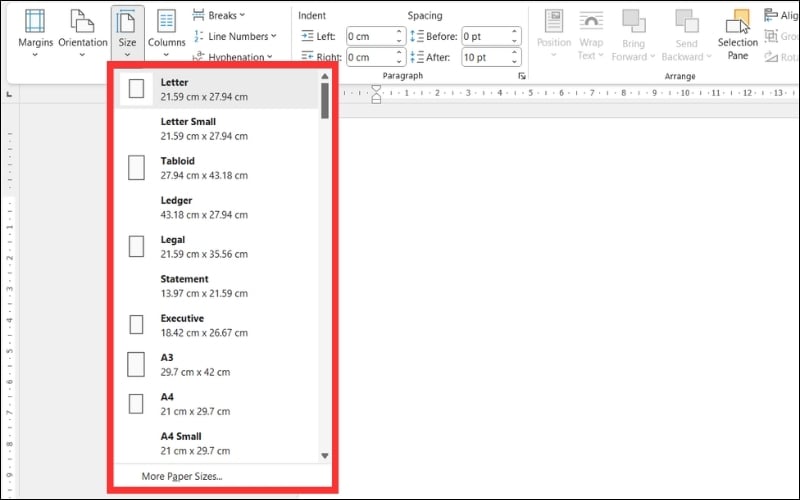
Task: Click the Size button in ribbon
Action: (127, 34)
